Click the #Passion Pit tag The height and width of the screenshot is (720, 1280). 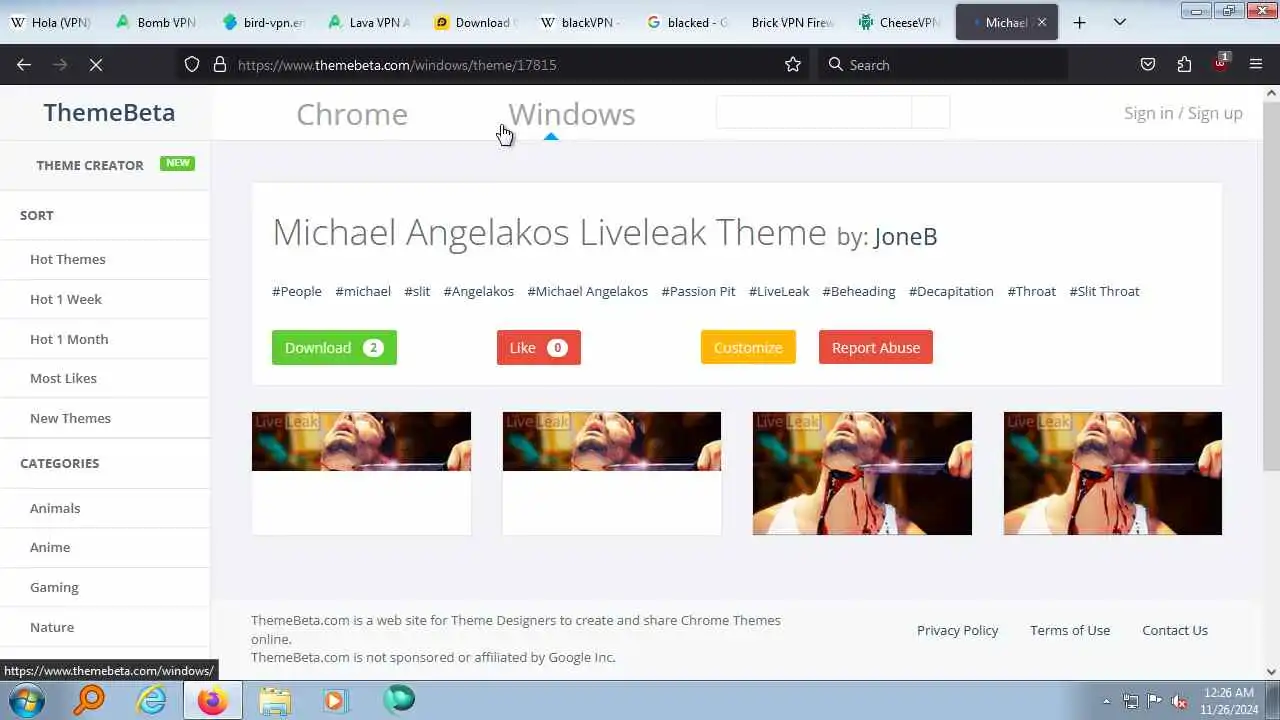pos(698,291)
